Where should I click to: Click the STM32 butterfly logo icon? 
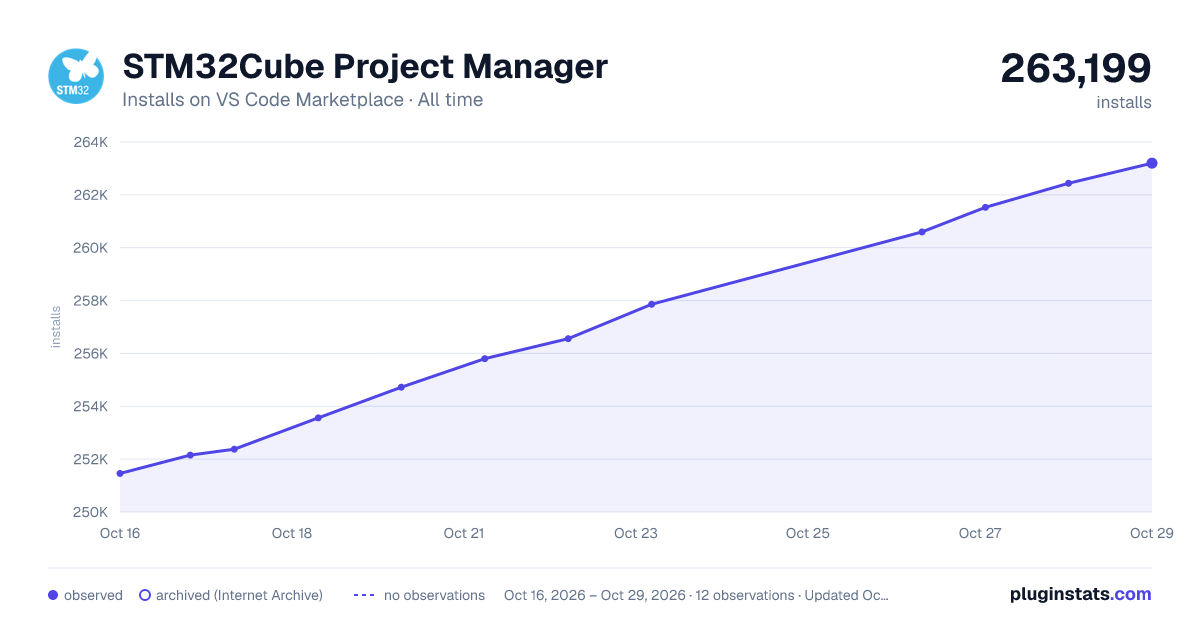(x=77, y=77)
